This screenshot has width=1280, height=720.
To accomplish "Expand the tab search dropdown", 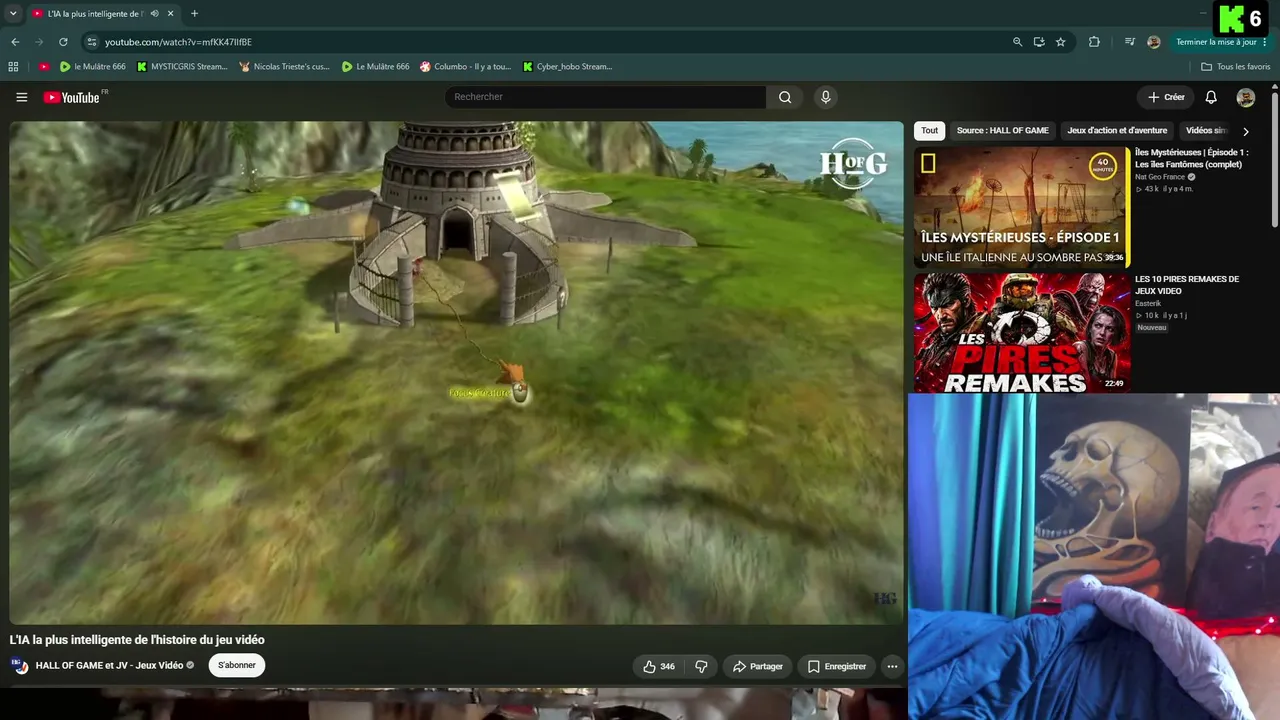I will (13, 14).
